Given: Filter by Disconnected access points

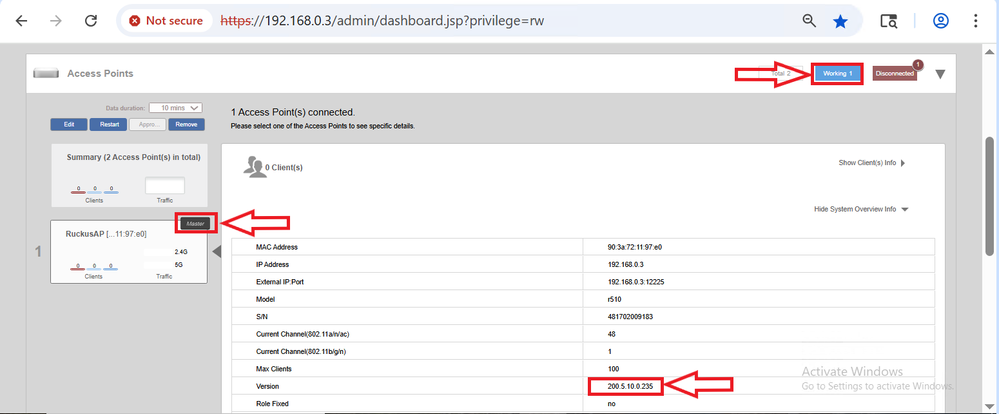Looking at the screenshot, I should [894, 74].
